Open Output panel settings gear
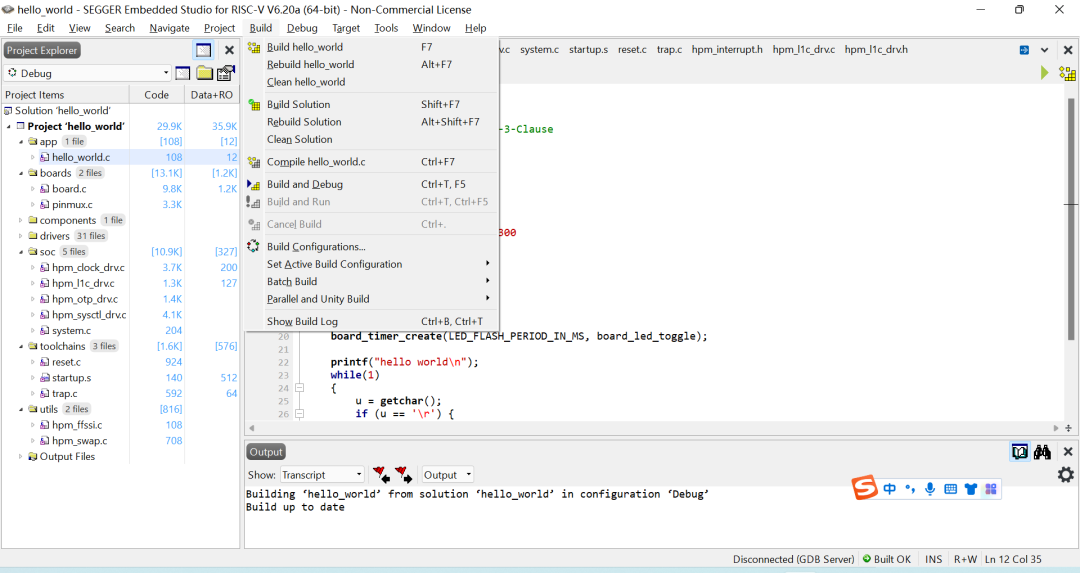1080x573 pixels. click(1066, 475)
